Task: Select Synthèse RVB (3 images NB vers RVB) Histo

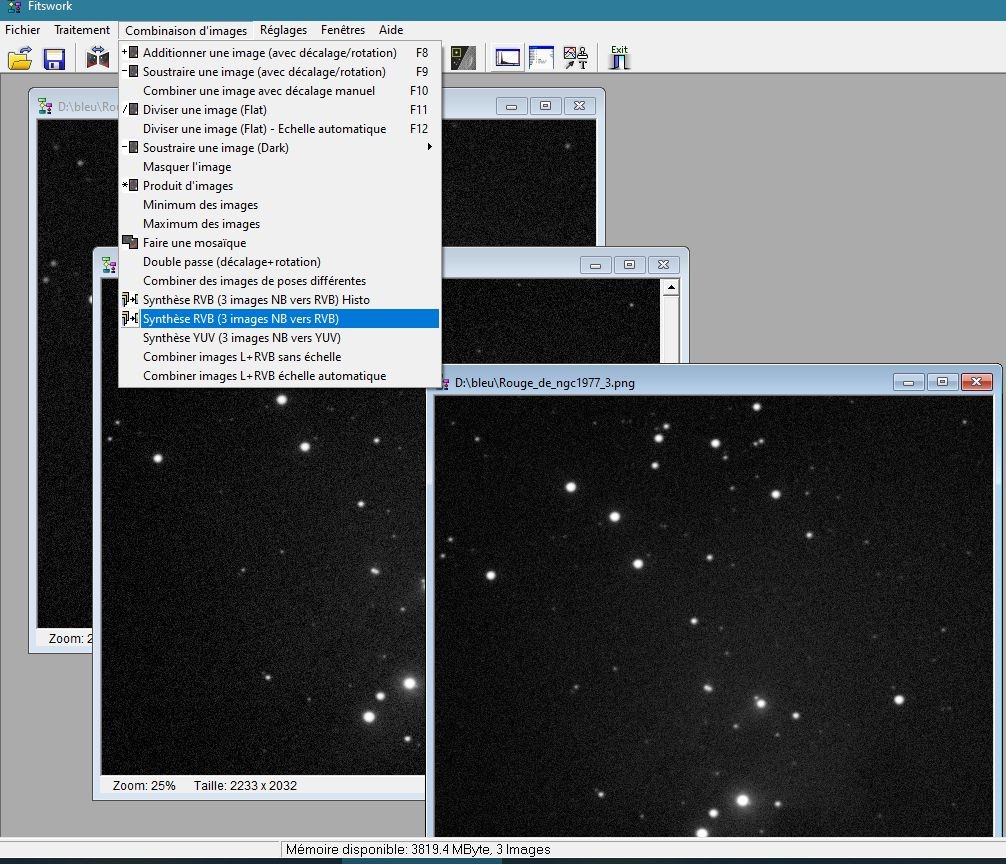Action: point(280,300)
